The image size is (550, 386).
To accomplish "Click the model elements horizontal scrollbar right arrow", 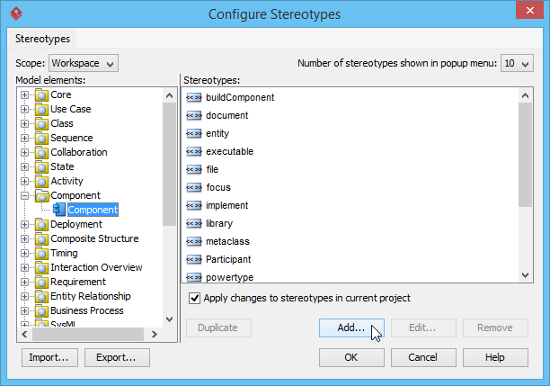I will (x=154, y=334).
